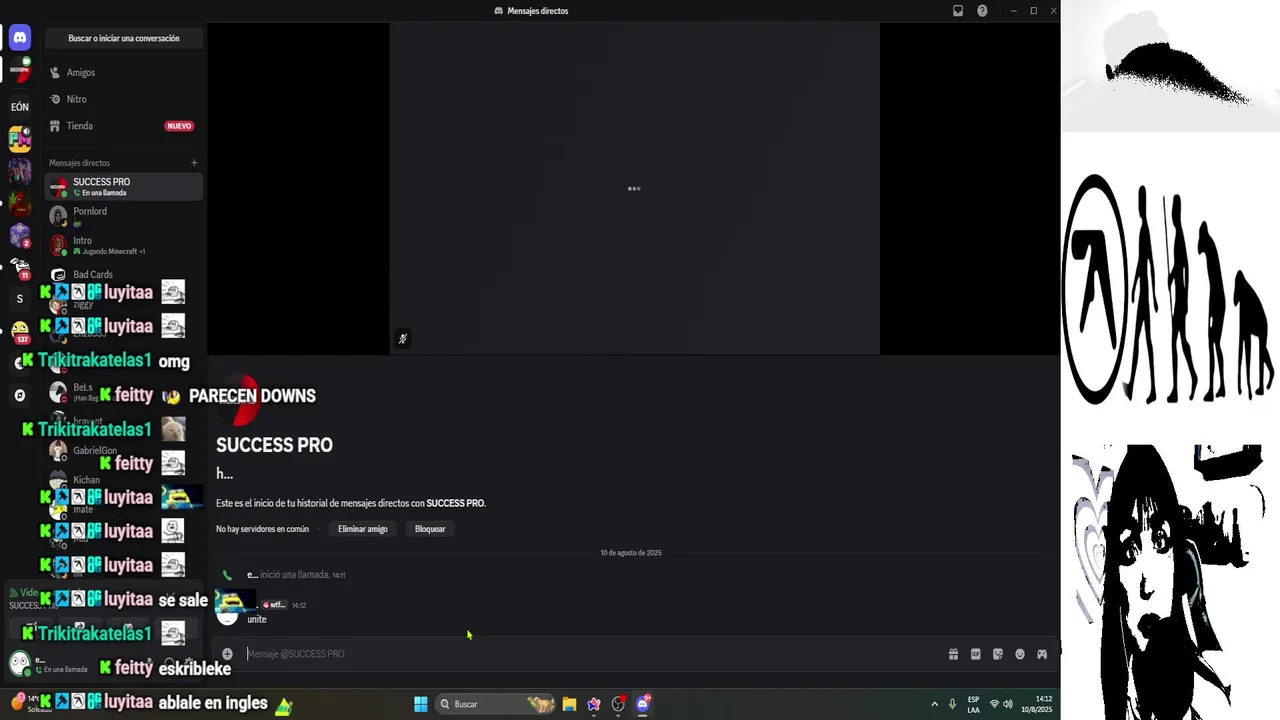Open the Nitro page
The height and width of the screenshot is (720, 1280).
pyautogui.click(x=124, y=99)
